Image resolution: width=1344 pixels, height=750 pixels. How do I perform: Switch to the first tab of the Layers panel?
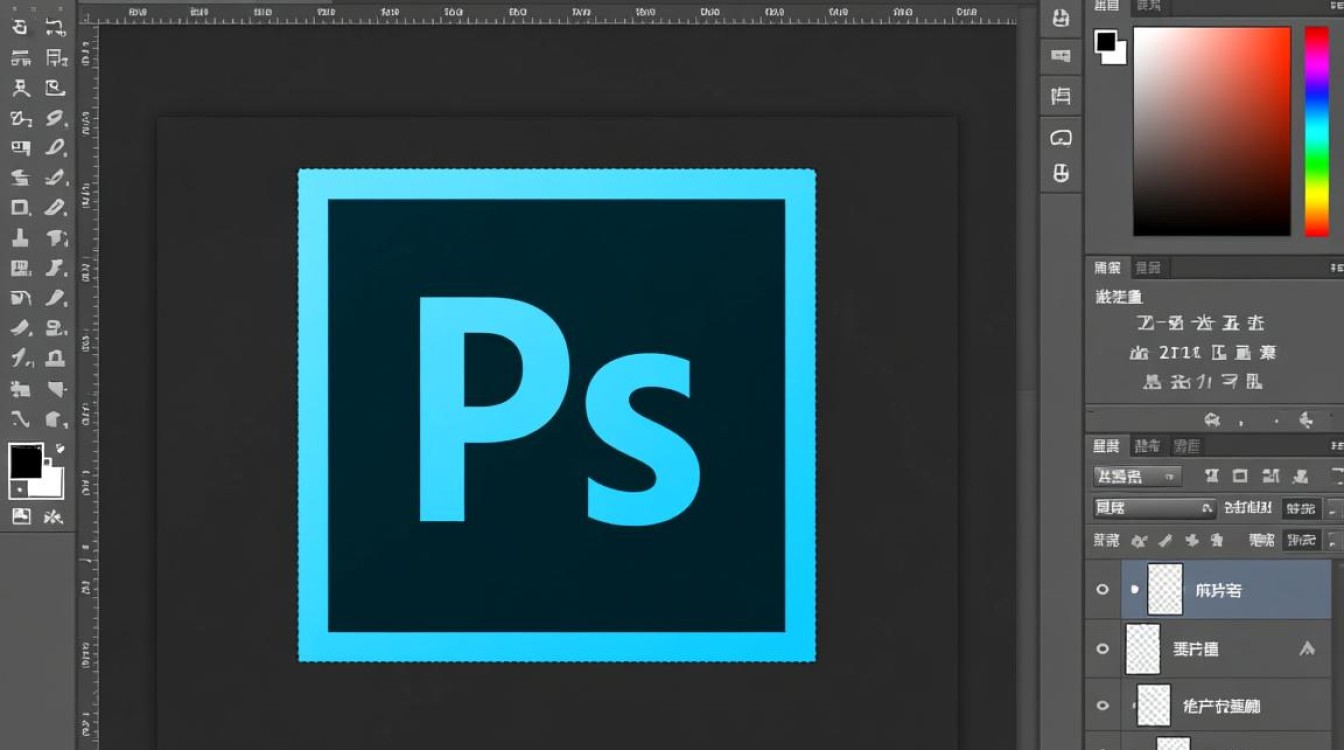(1107, 446)
